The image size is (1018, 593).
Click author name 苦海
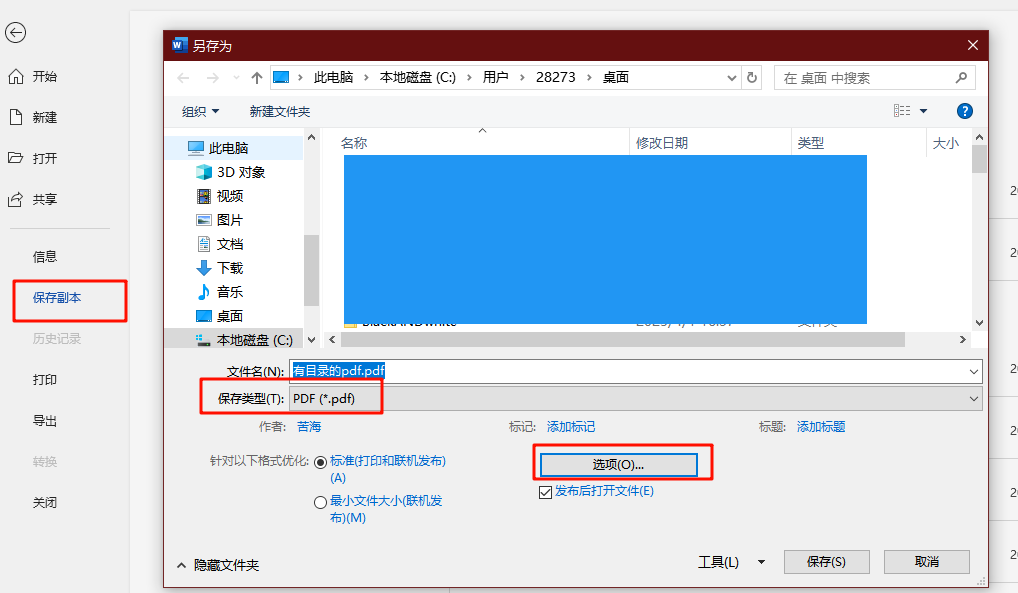[x=309, y=427]
